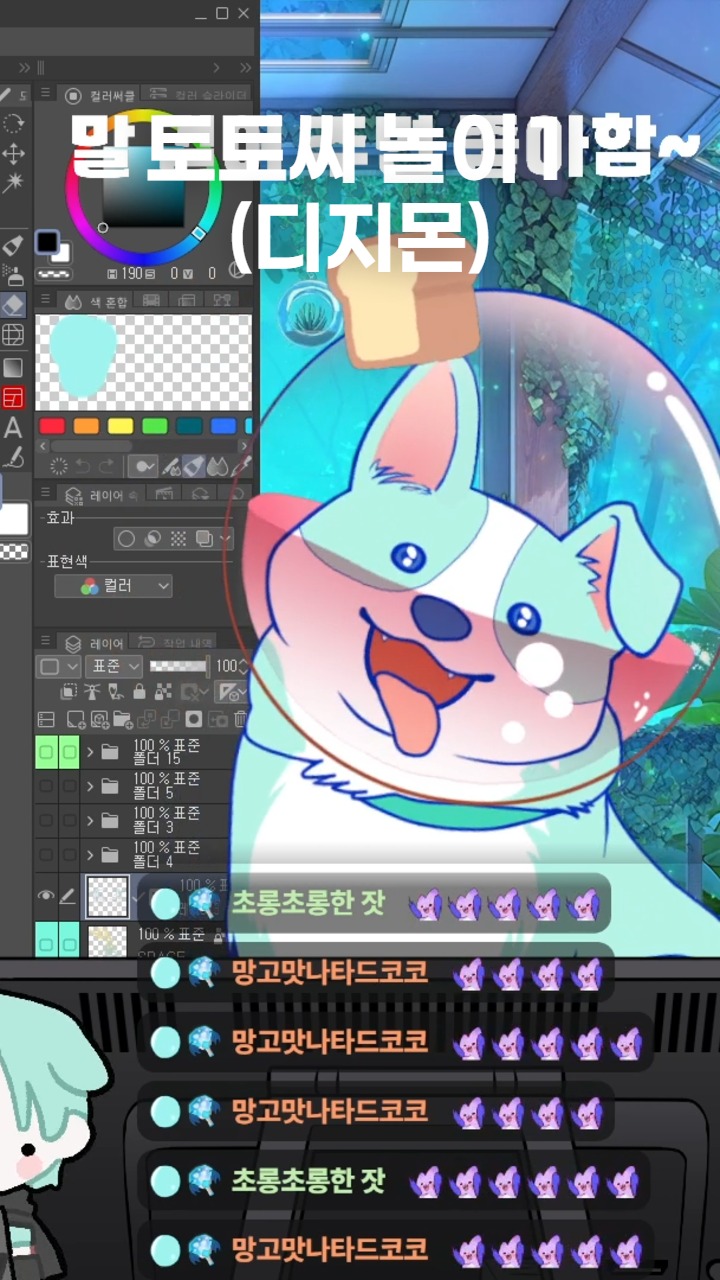Click the hue ring handle on color wheel
Screen dimensions: 720x1280
(198, 233)
